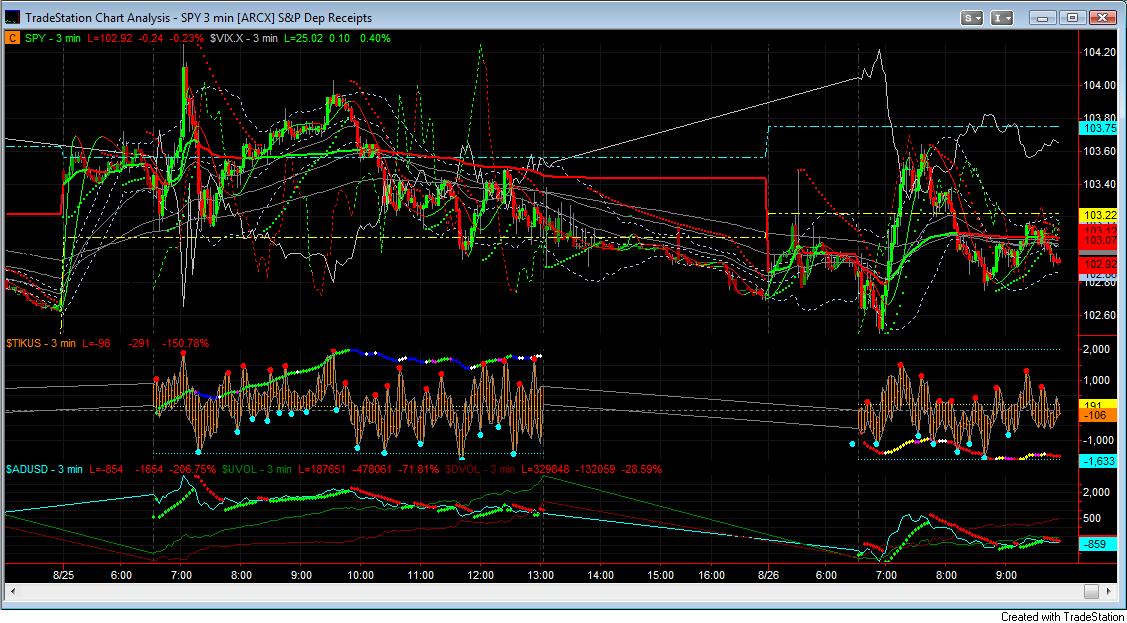Select the '$VIX.X - 3 min' status label
Image resolution: width=1127 pixels, height=623 pixels.
pos(243,38)
